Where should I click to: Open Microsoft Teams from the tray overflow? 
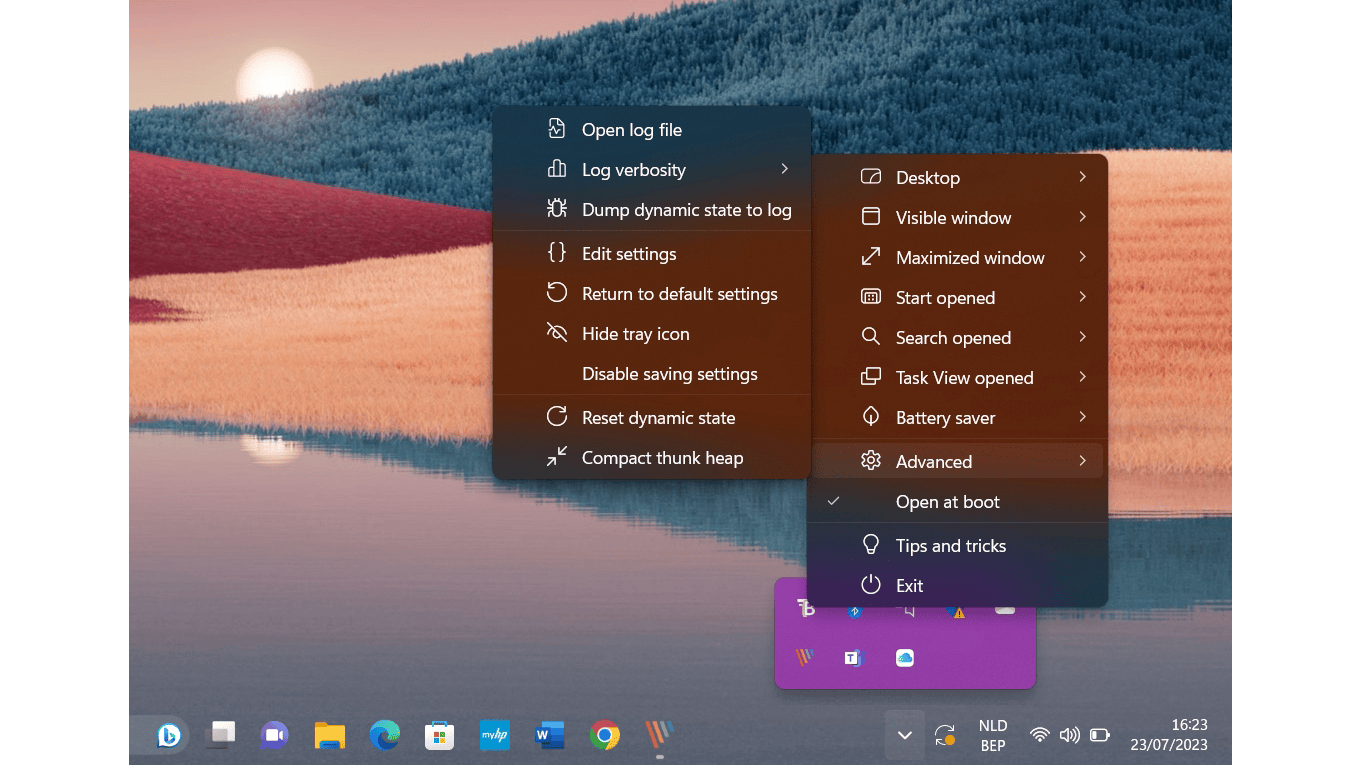(x=853, y=658)
